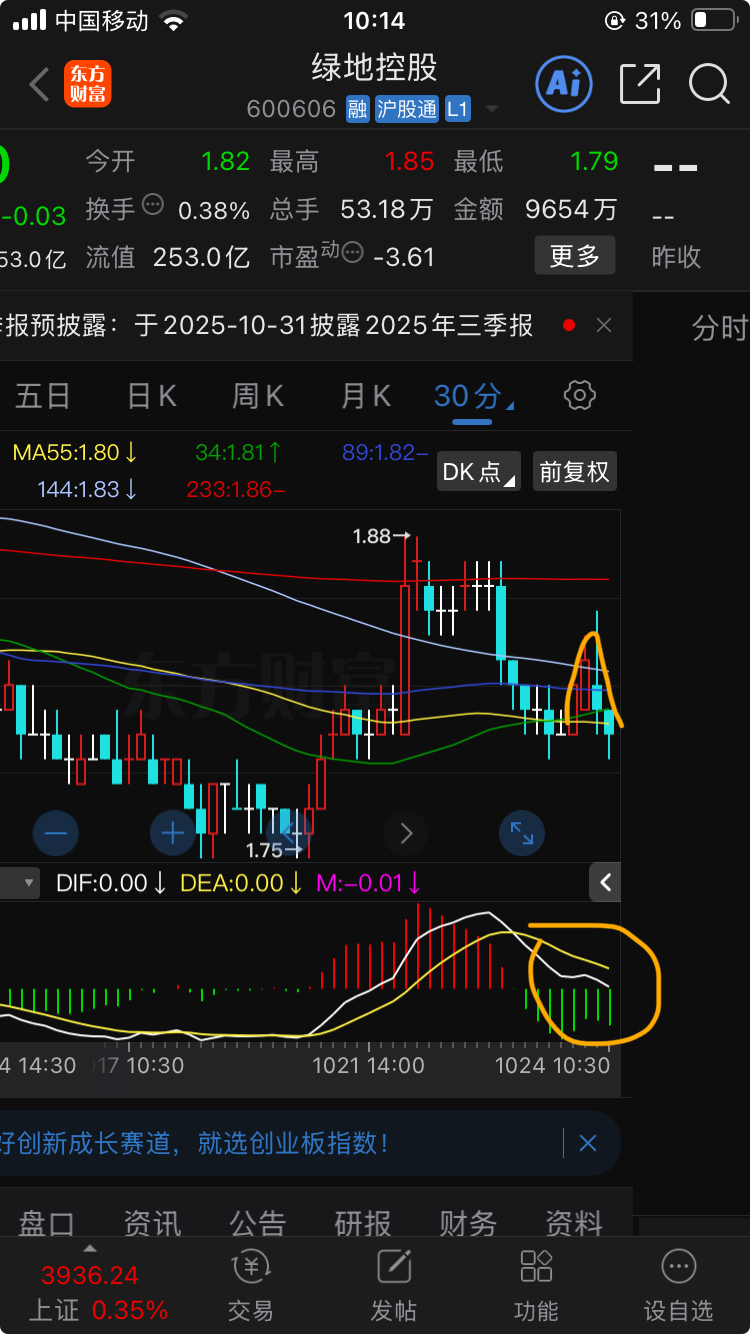Tap the 3936.24 上证 index value
The image size is (750, 1334).
pyautogui.click(x=90, y=1275)
